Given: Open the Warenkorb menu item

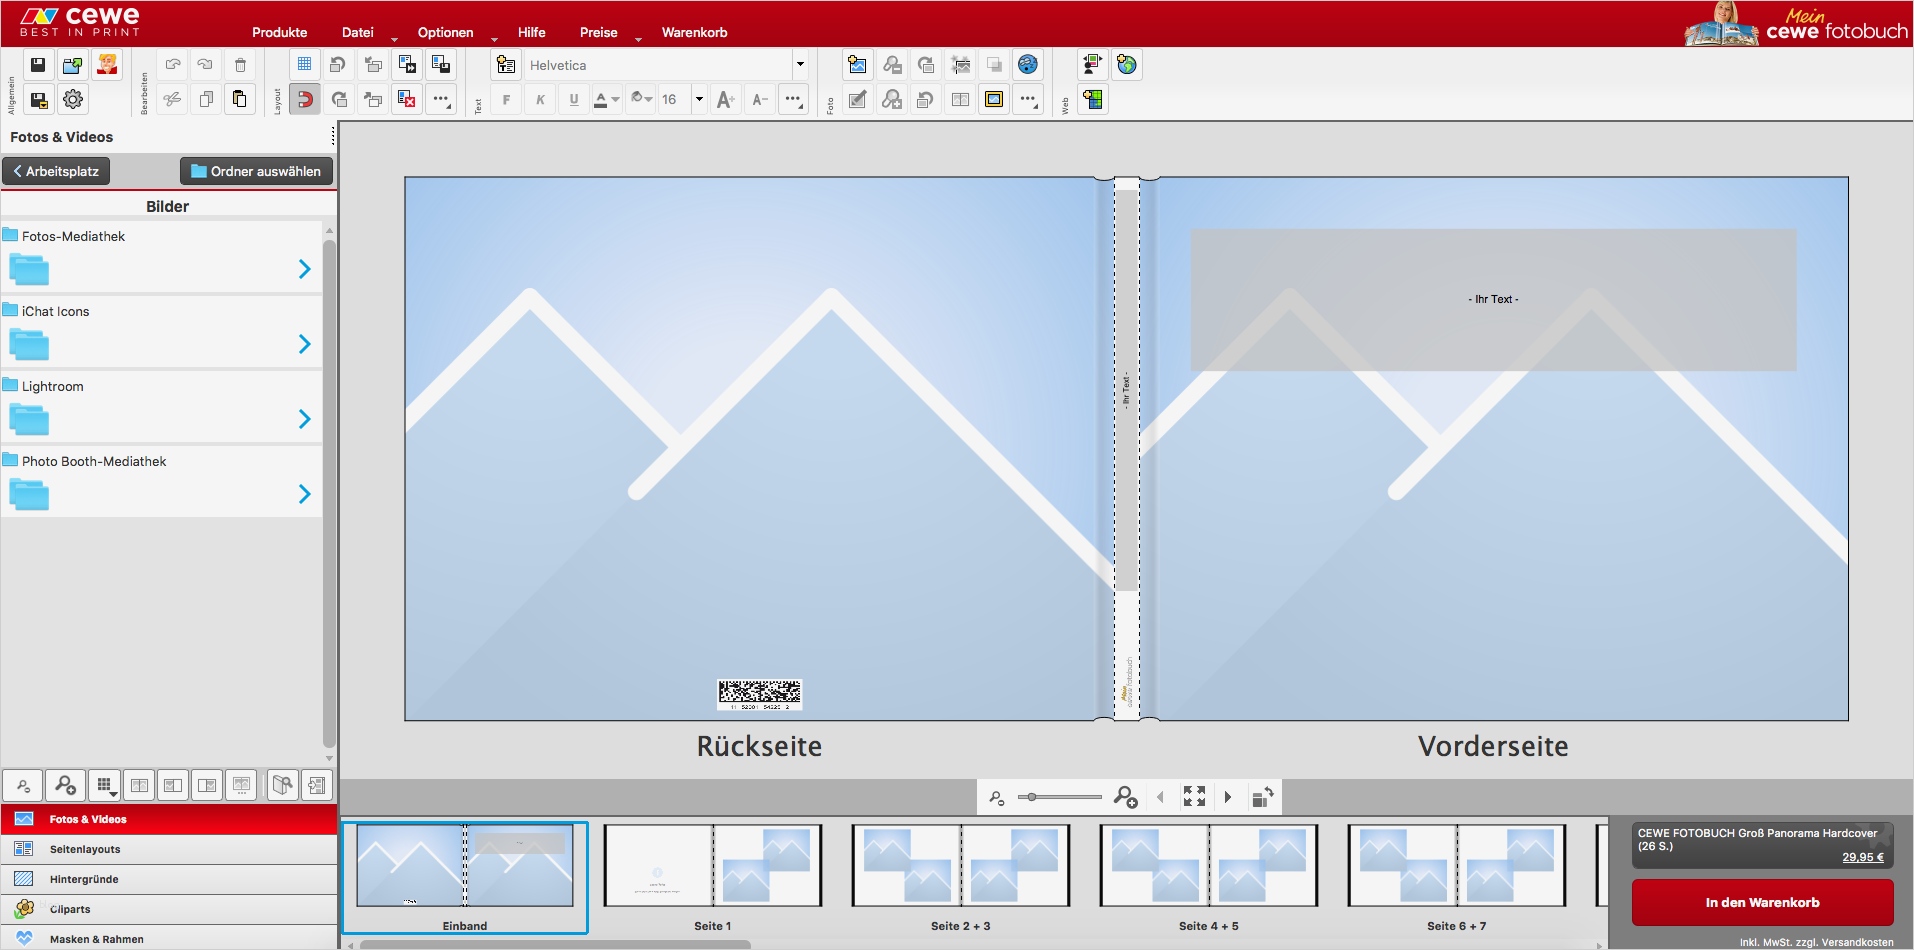Looking at the screenshot, I should (x=695, y=32).
